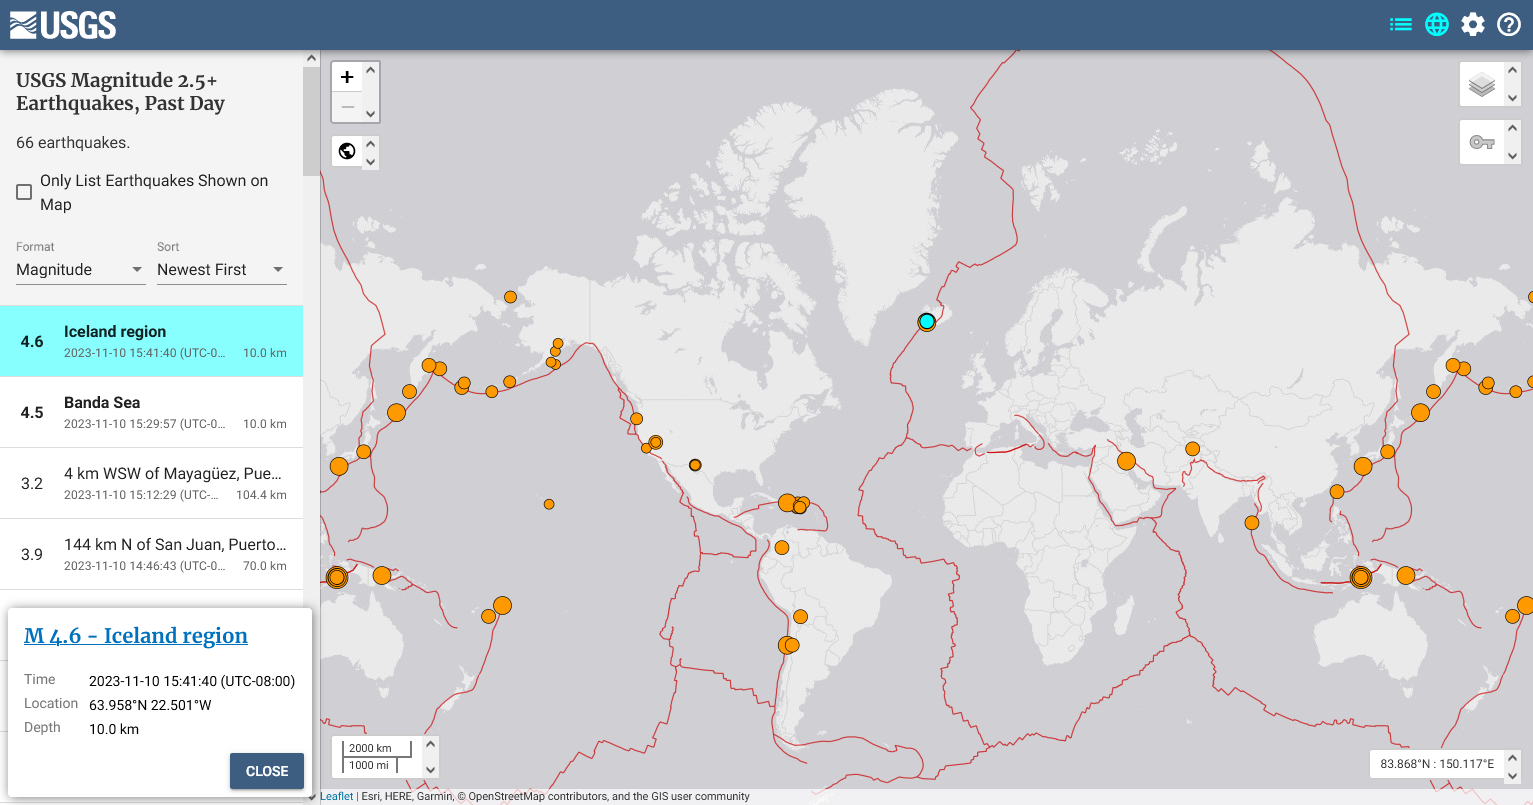Click the popup location 63.958°N 22.501°W
The width and height of the screenshot is (1533, 805).
click(150, 705)
